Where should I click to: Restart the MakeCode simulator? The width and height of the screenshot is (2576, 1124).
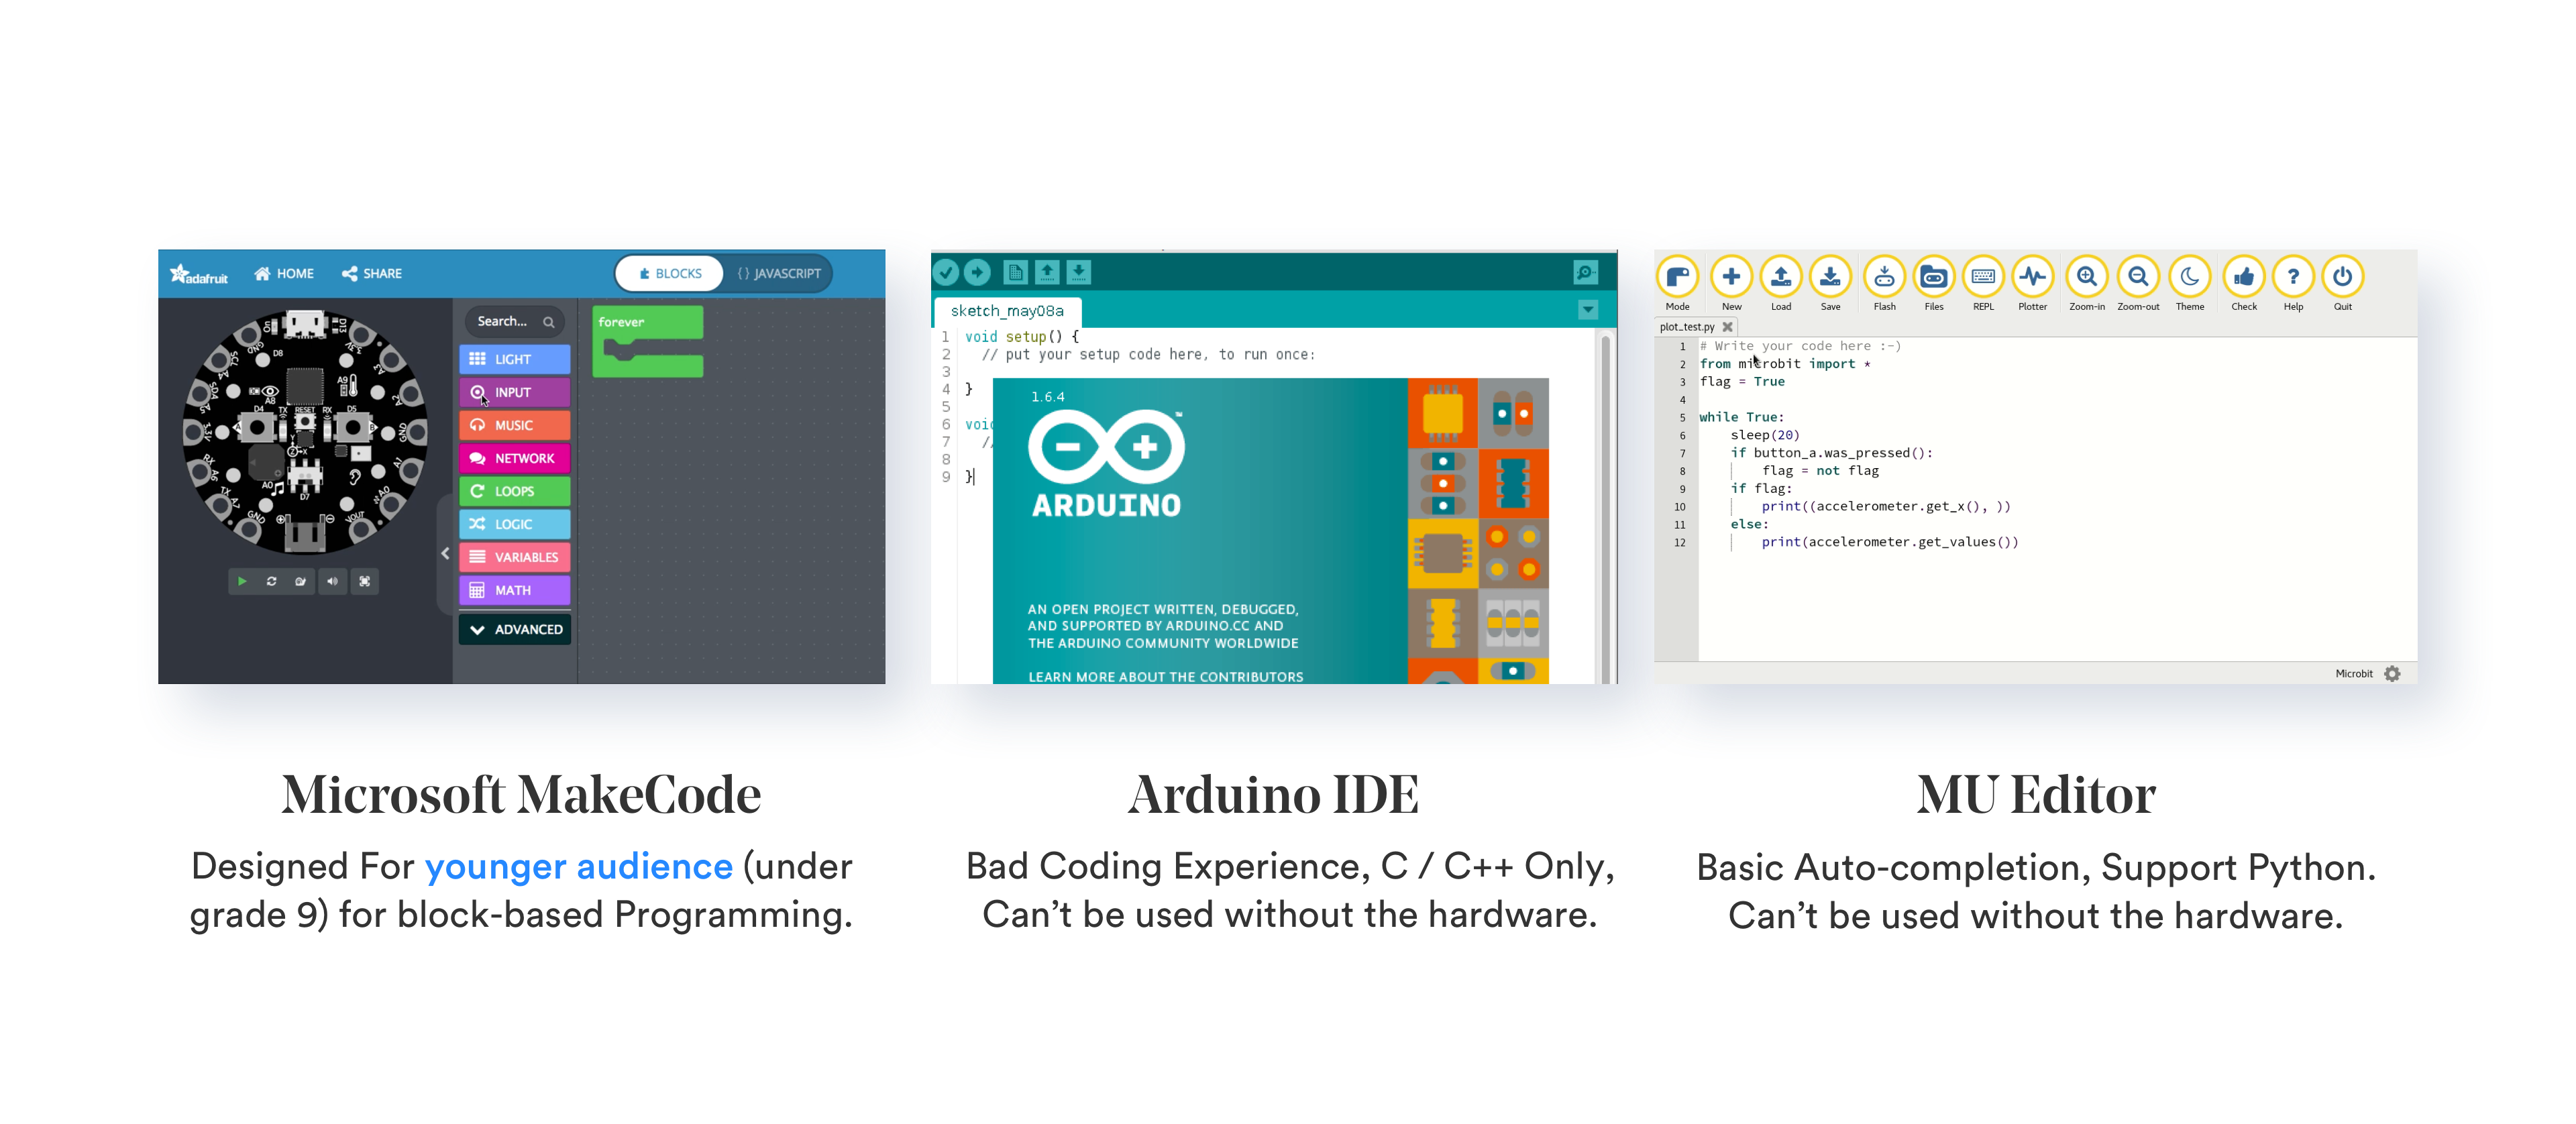[x=271, y=581]
